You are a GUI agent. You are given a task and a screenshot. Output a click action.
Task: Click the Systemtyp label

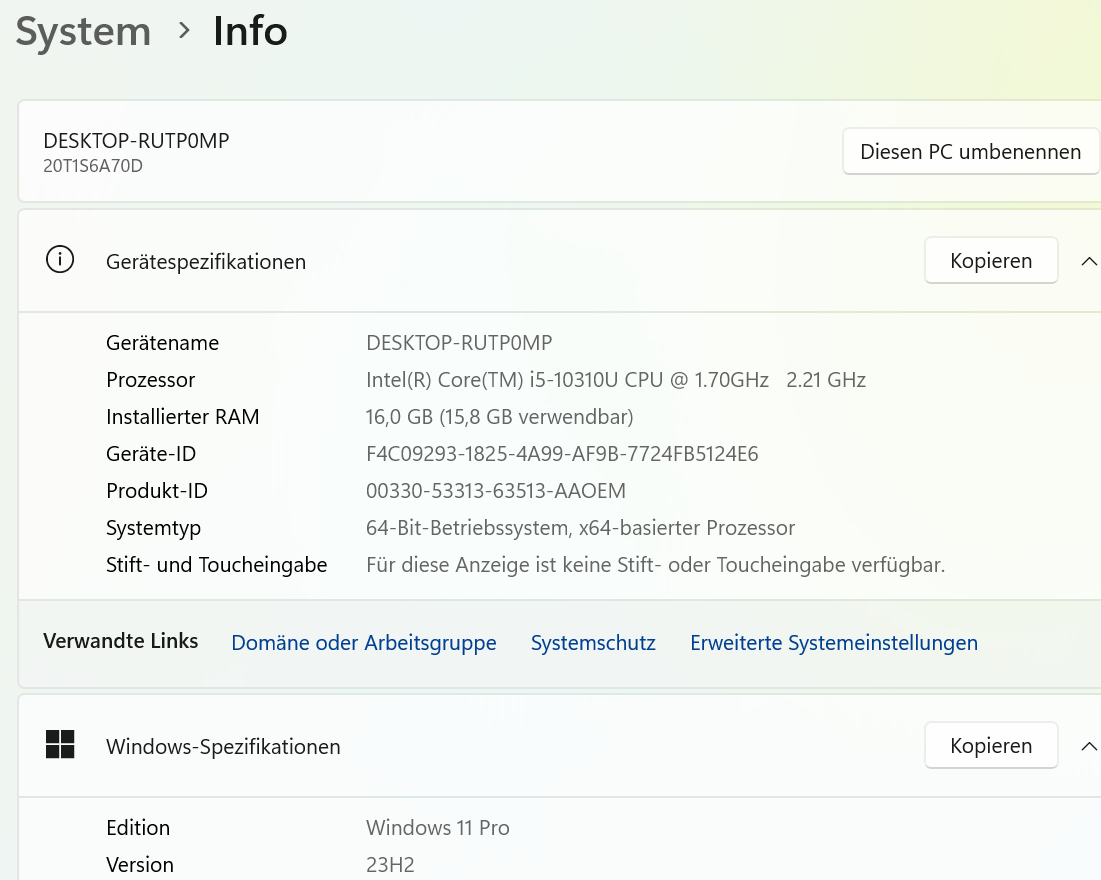[x=153, y=528]
